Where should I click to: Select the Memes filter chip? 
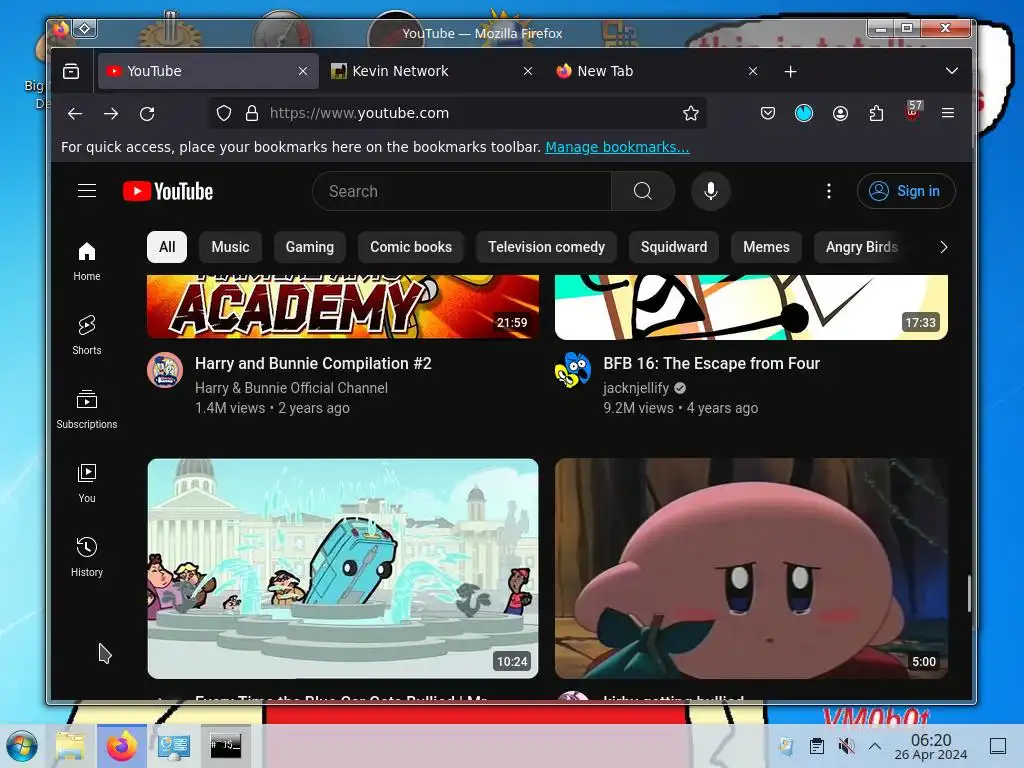pos(766,247)
